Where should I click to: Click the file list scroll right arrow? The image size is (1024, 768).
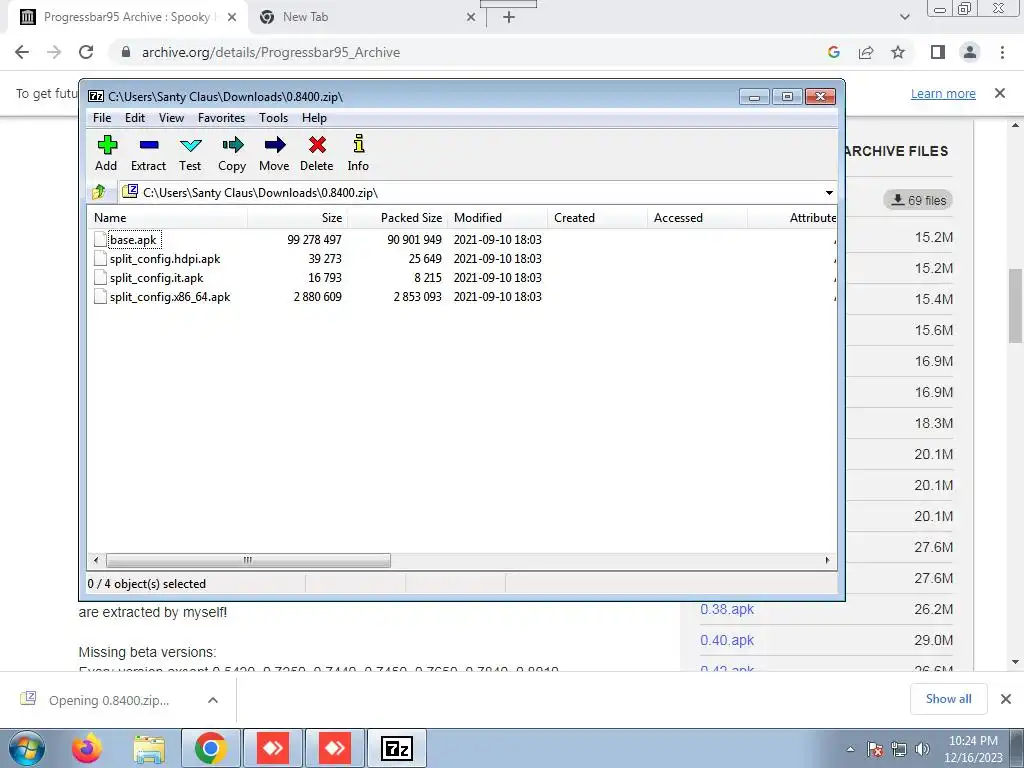(827, 560)
